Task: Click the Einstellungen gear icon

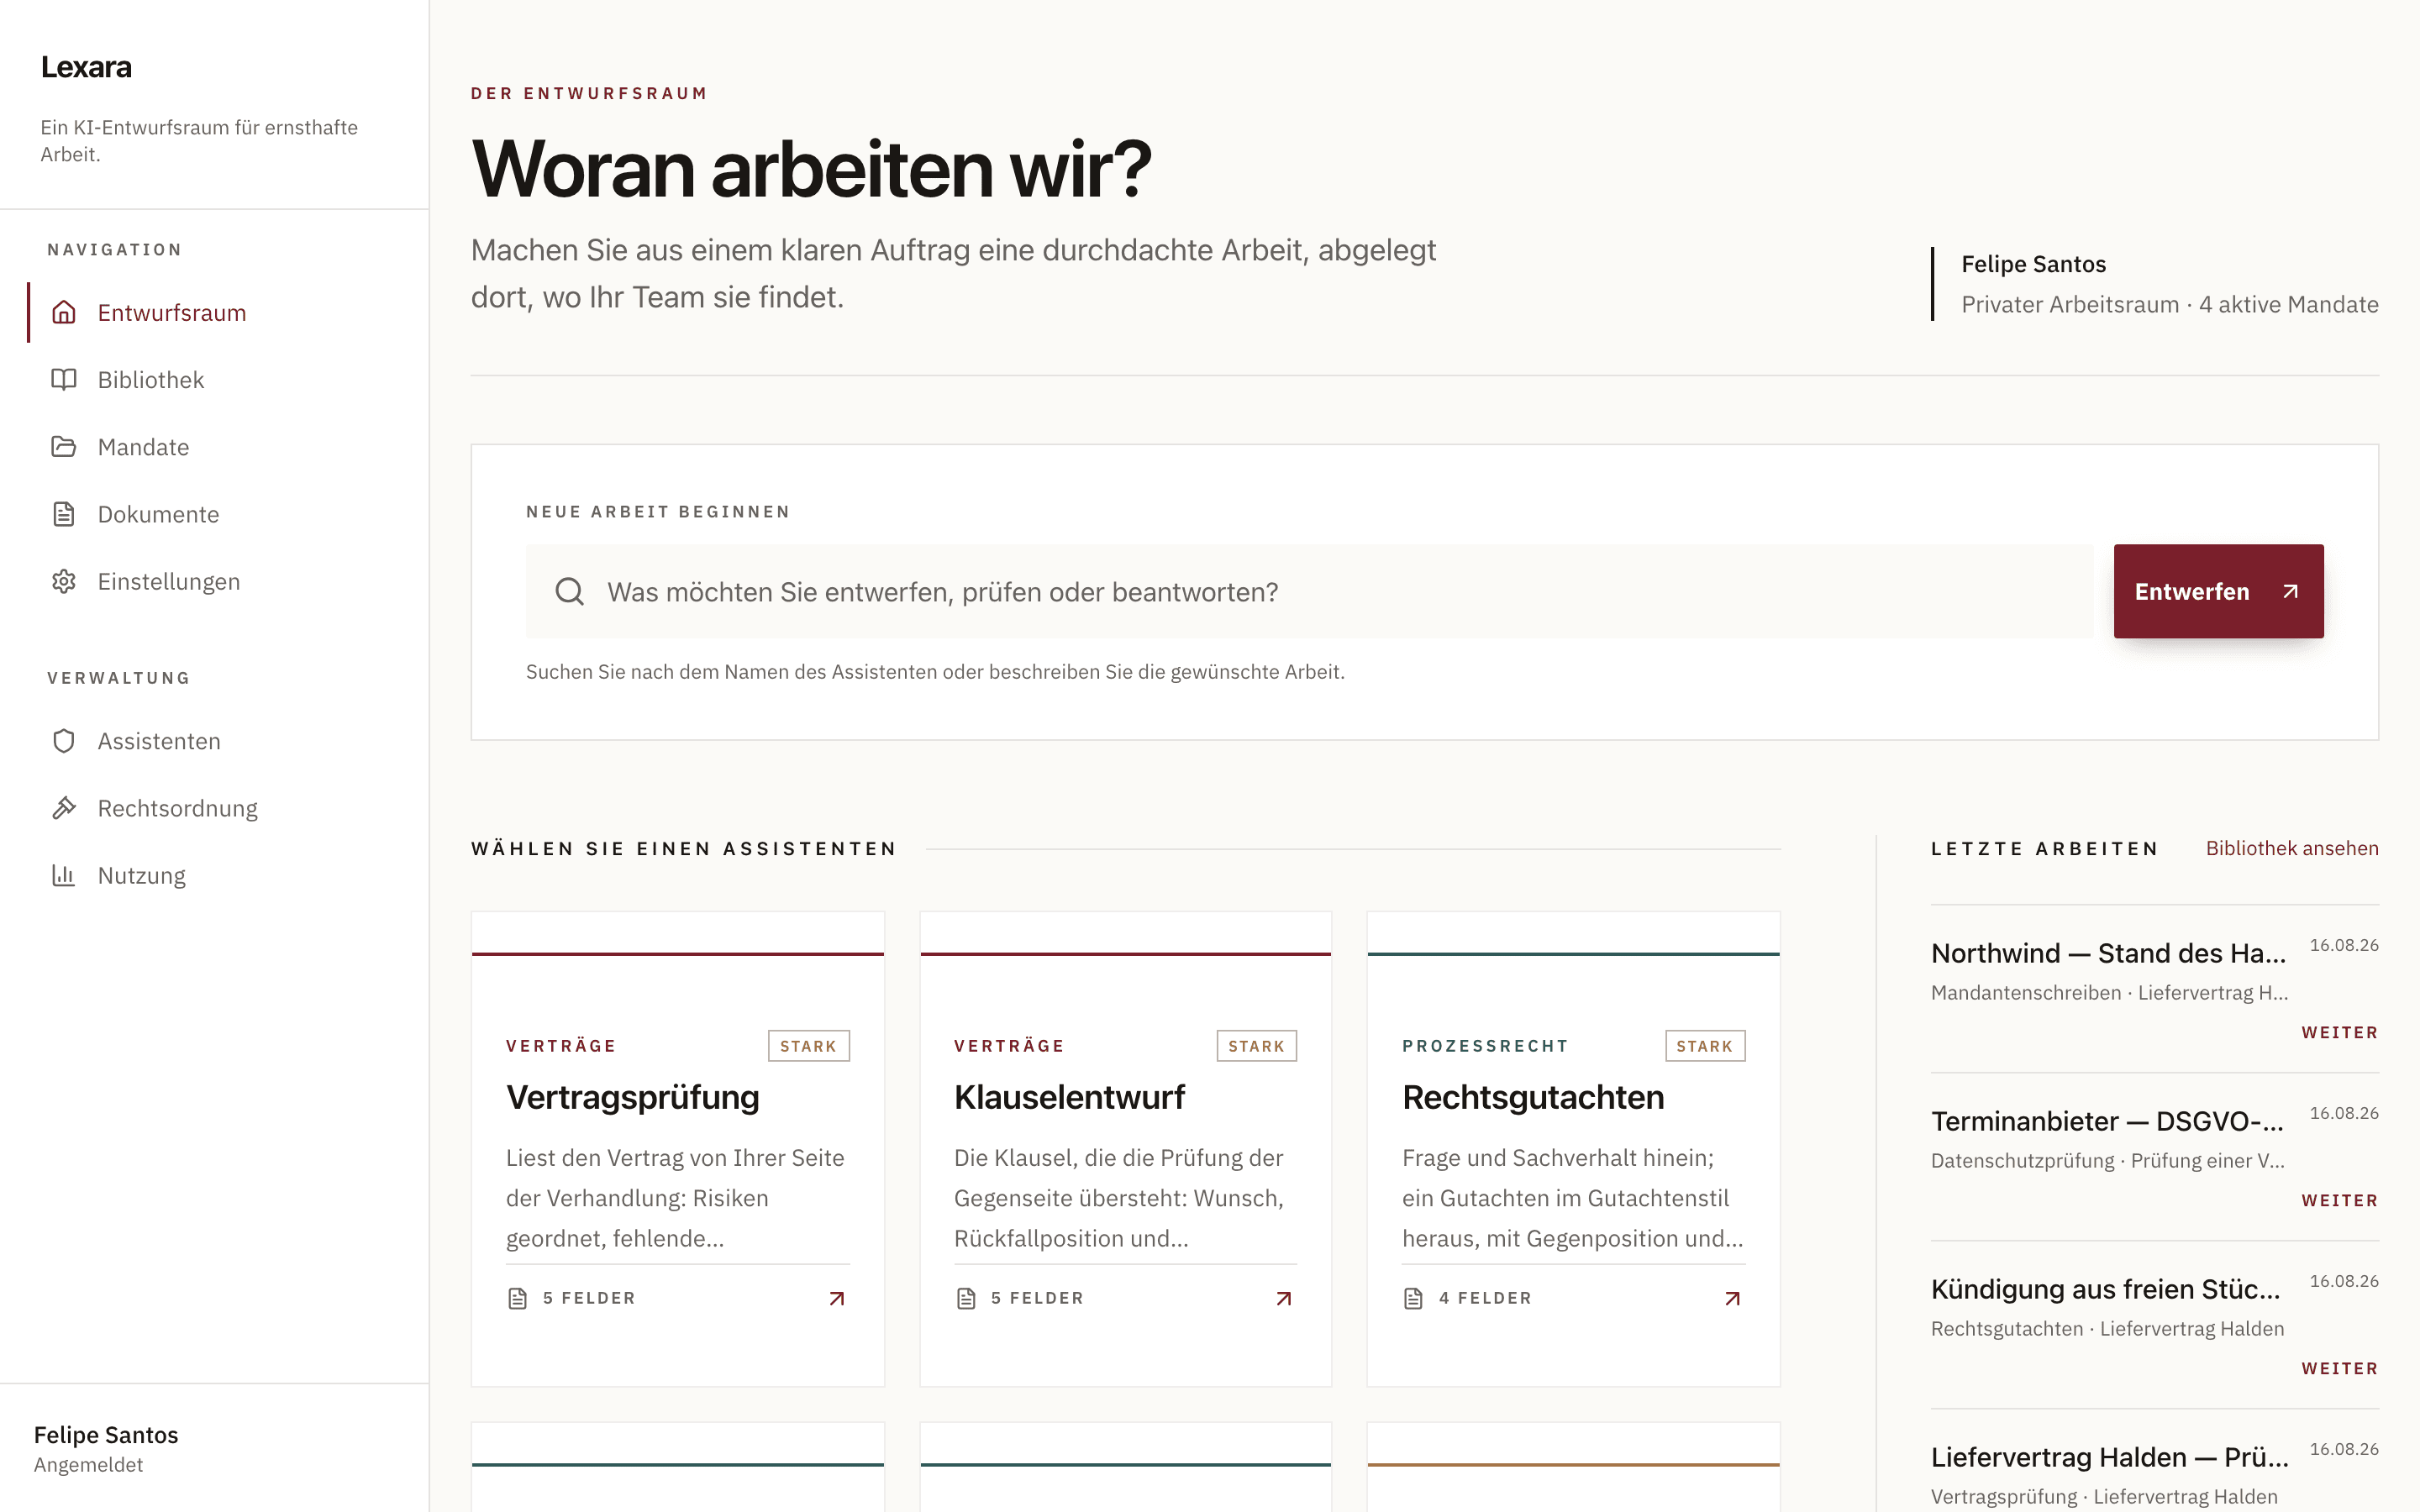Action: 64,581
